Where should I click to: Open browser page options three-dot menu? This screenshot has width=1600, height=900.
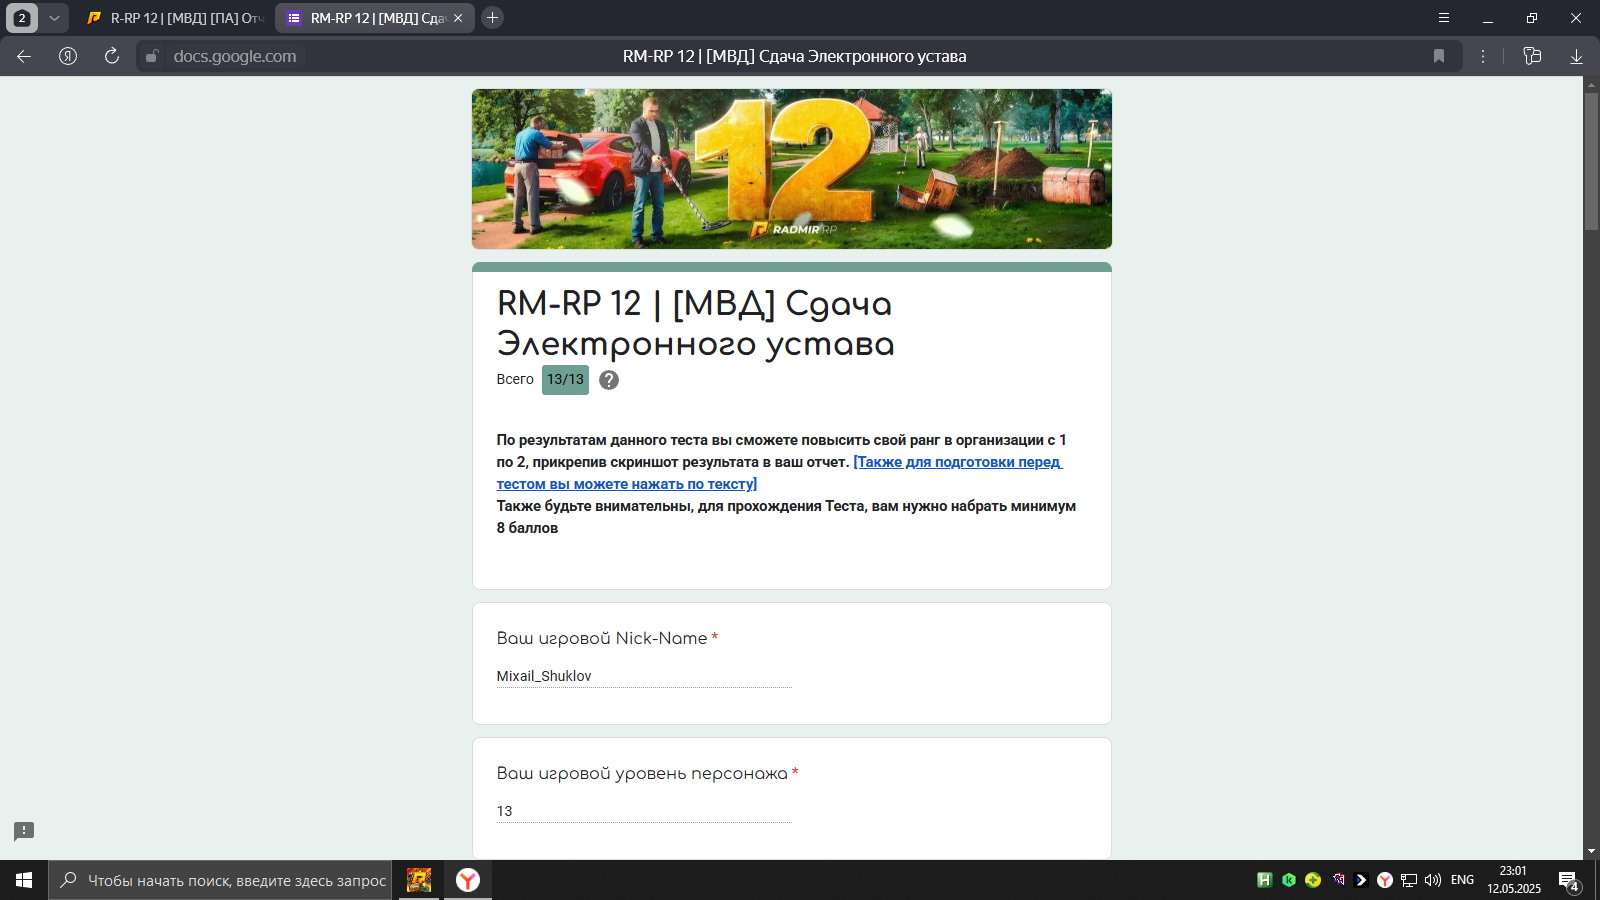pos(1483,56)
